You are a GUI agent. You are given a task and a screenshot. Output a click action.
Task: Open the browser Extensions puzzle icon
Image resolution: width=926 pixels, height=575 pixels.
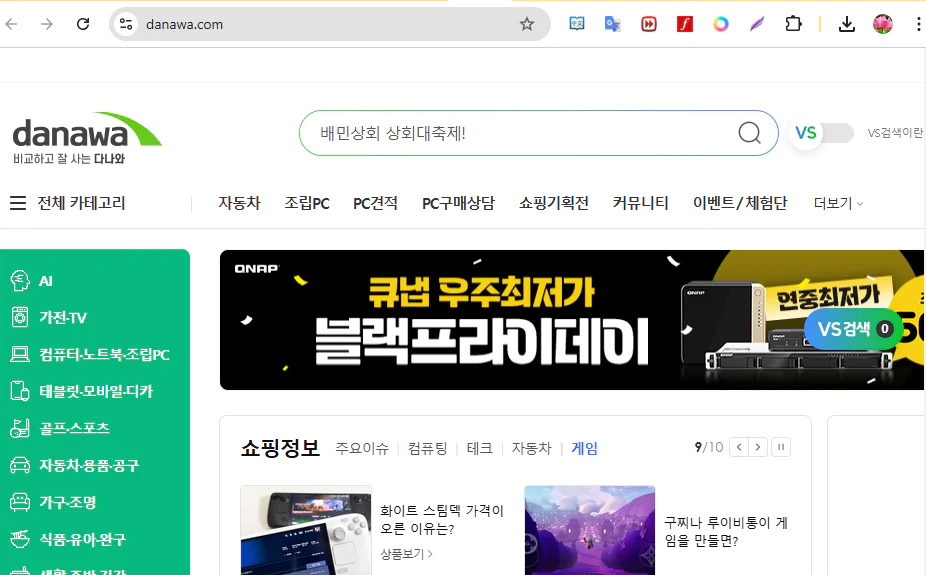click(x=793, y=24)
